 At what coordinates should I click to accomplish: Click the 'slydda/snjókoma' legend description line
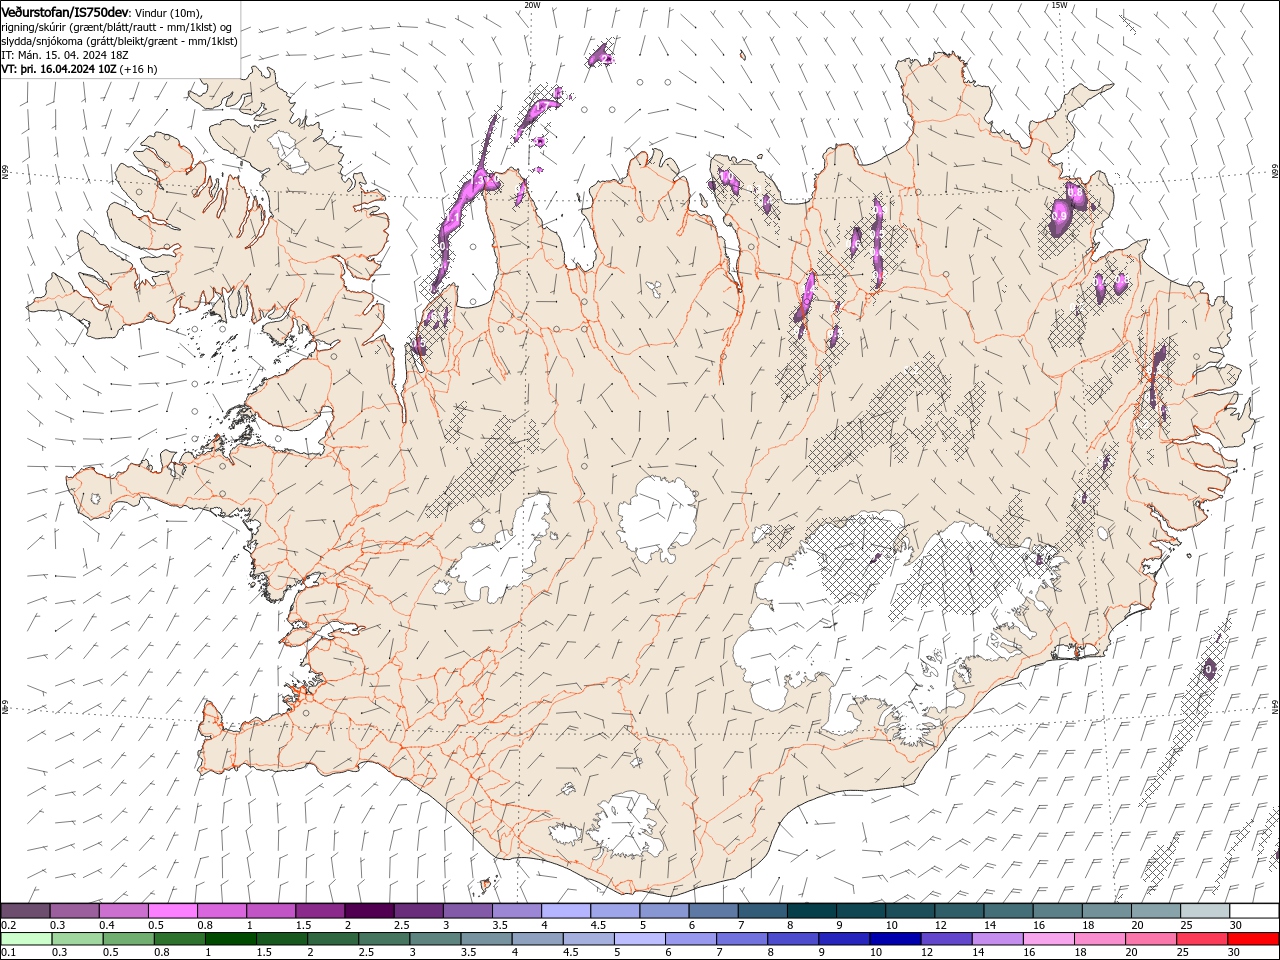[119, 41]
